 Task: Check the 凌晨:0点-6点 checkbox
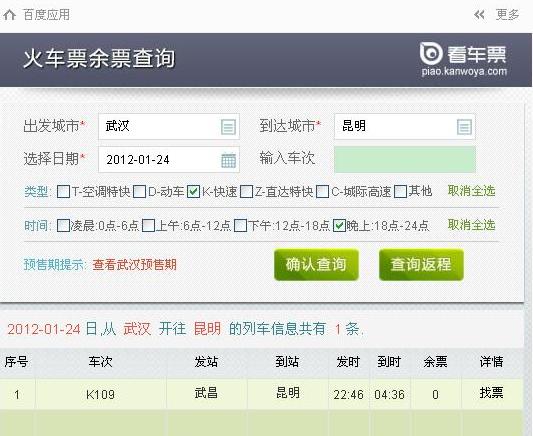63,225
